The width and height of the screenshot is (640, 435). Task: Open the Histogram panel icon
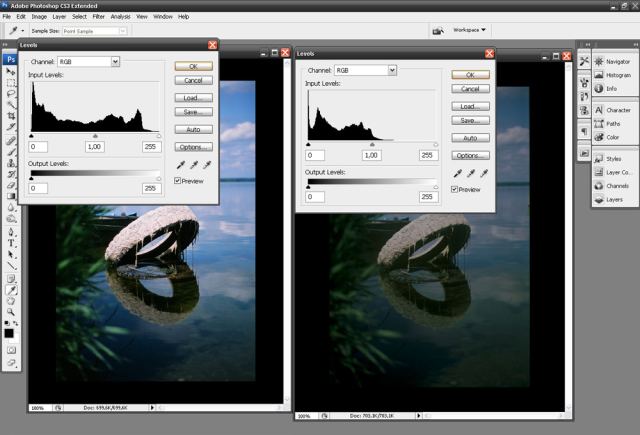[599, 75]
